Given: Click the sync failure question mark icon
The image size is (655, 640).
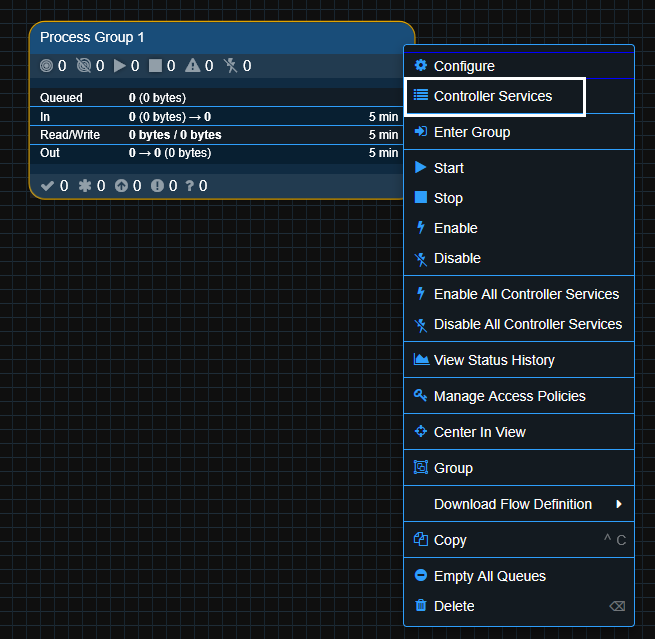Looking at the screenshot, I should (190, 185).
